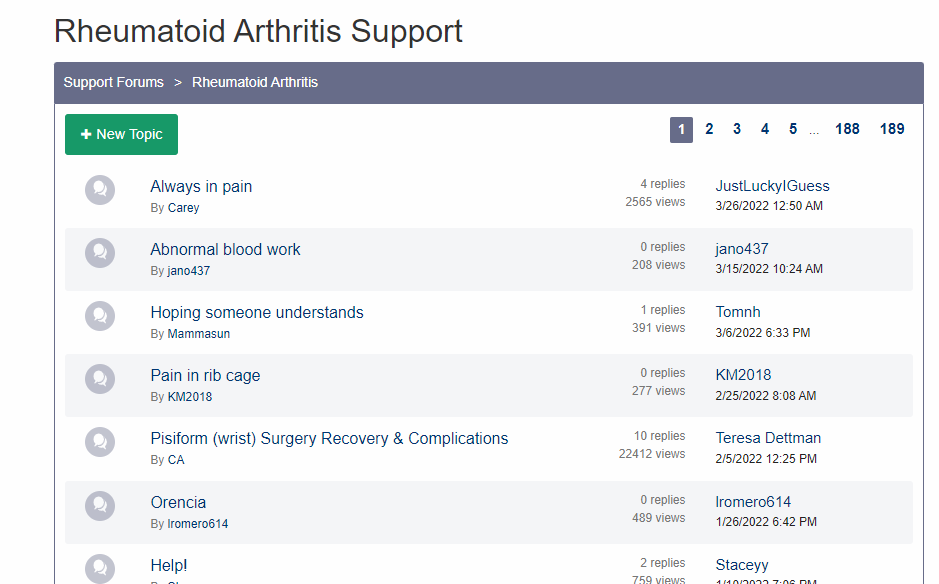The image size is (939, 584).
Task: Click topic icon beside Hoping someone understands
Action: click(x=100, y=316)
